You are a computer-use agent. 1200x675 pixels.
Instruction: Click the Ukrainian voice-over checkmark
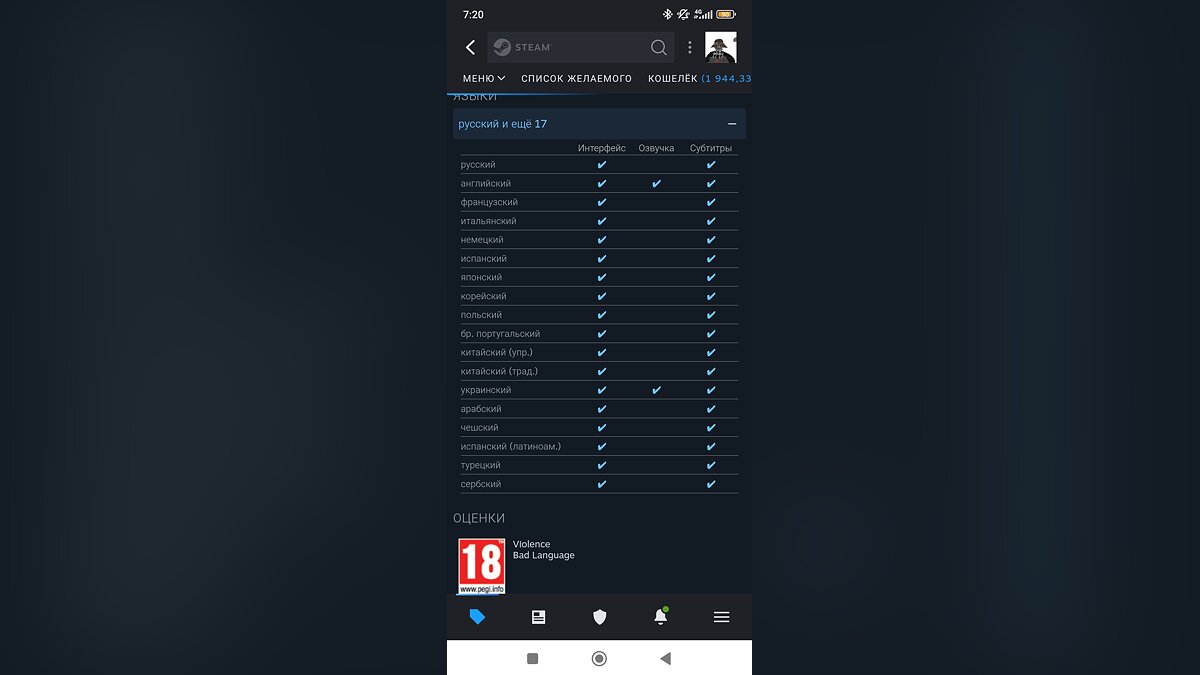point(656,390)
